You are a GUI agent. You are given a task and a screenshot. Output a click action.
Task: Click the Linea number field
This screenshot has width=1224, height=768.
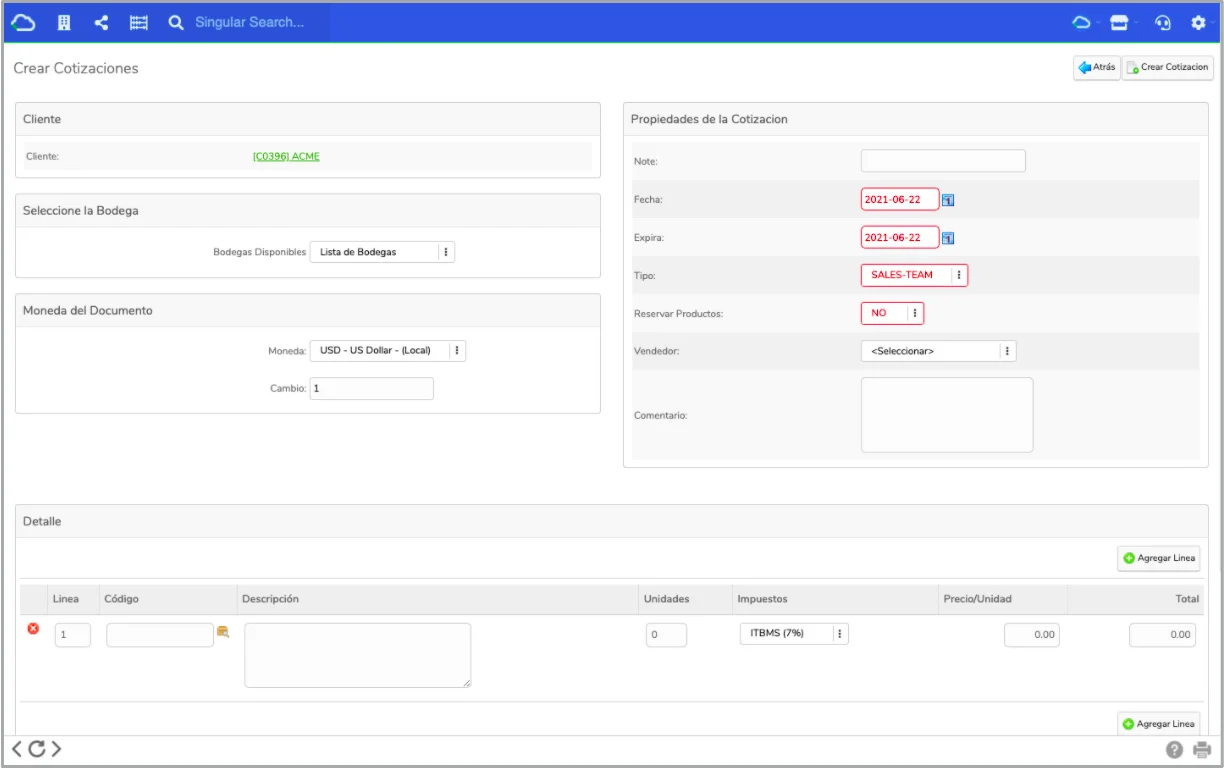[72, 635]
